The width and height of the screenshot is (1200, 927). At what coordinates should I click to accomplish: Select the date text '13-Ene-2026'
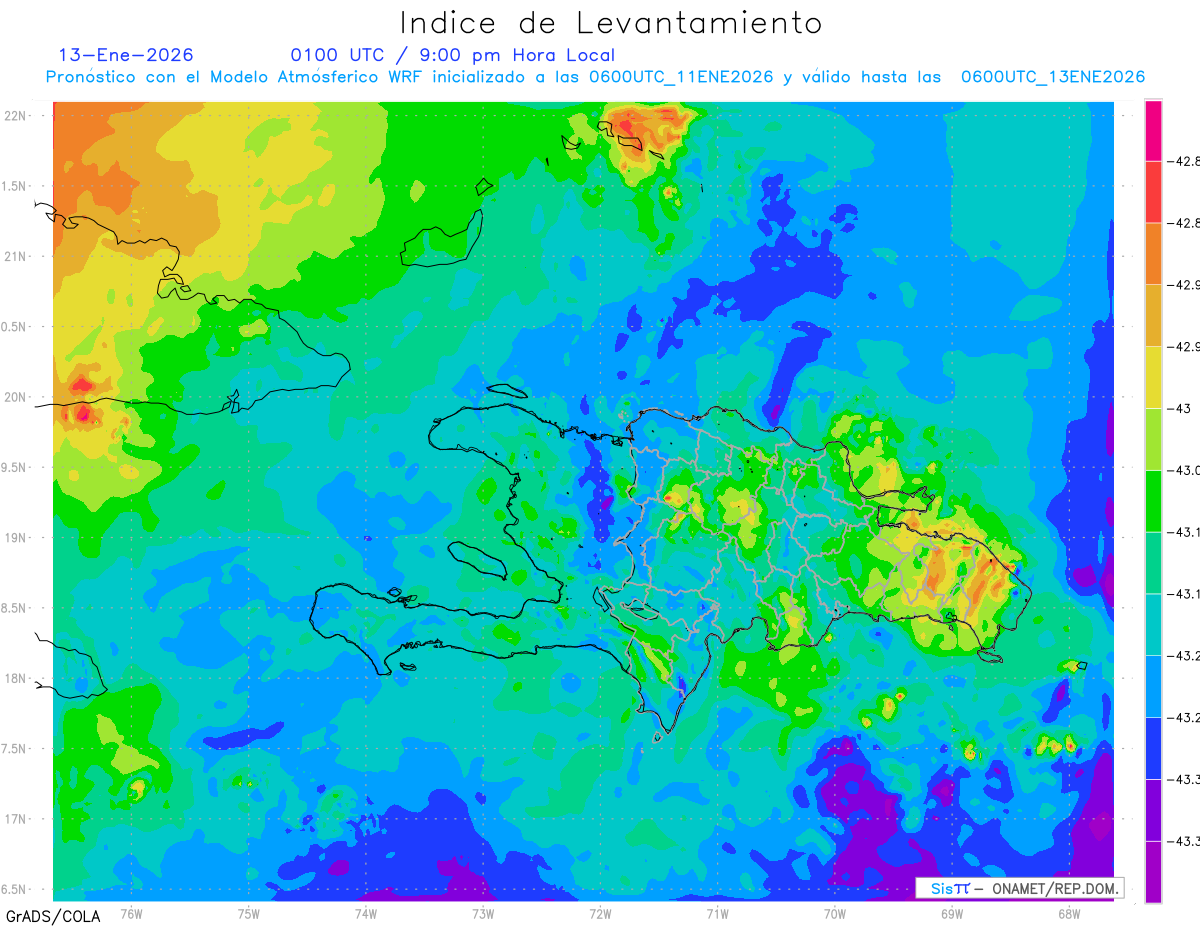pos(126,55)
